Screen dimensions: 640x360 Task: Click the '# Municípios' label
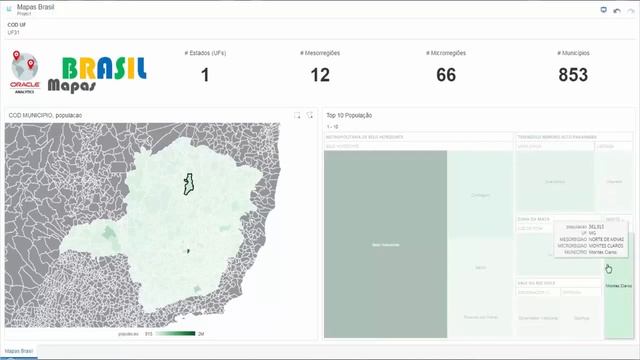573,53
